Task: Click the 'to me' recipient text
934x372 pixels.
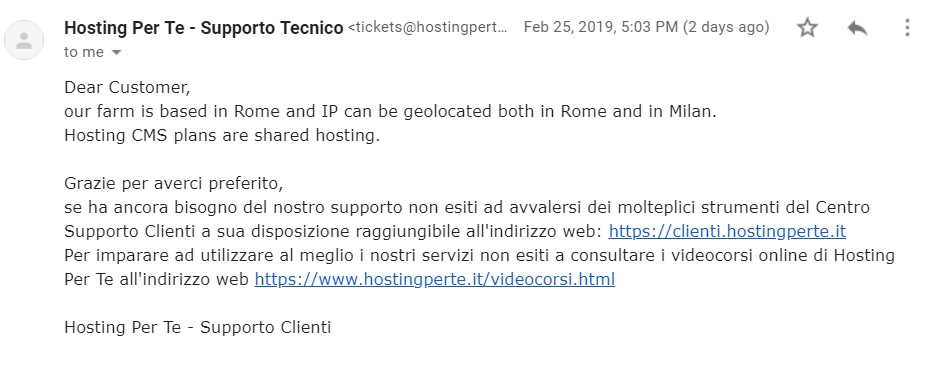Action: coord(83,52)
